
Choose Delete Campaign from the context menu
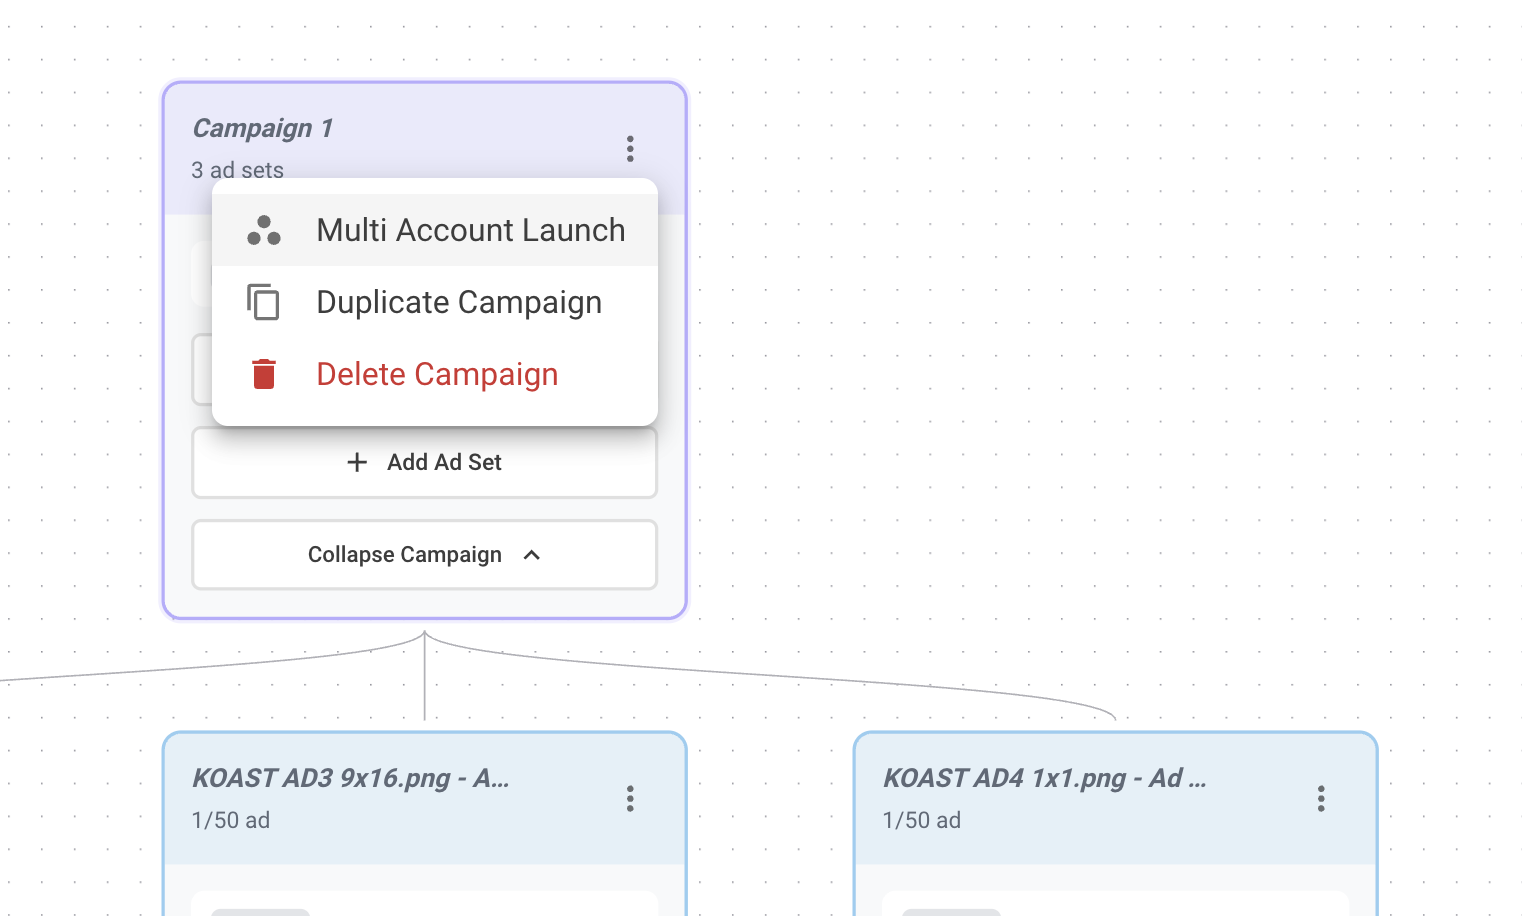[x=437, y=374]
